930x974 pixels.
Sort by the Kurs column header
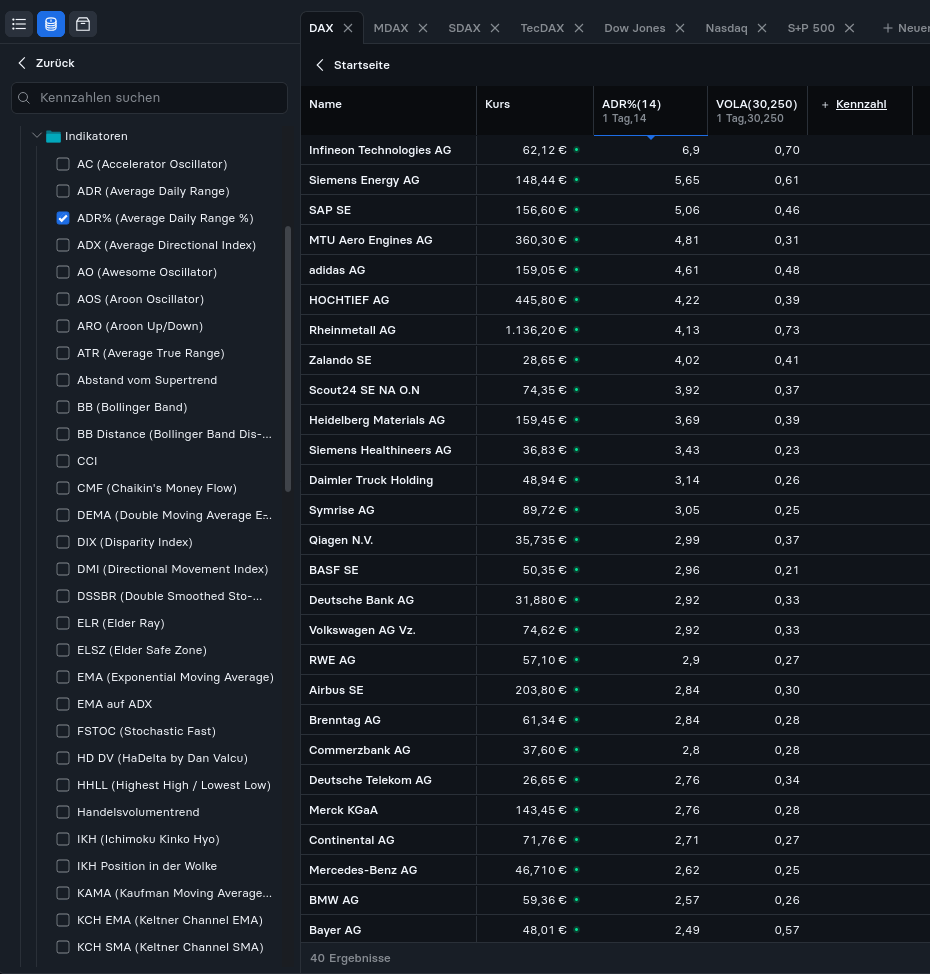534,111
